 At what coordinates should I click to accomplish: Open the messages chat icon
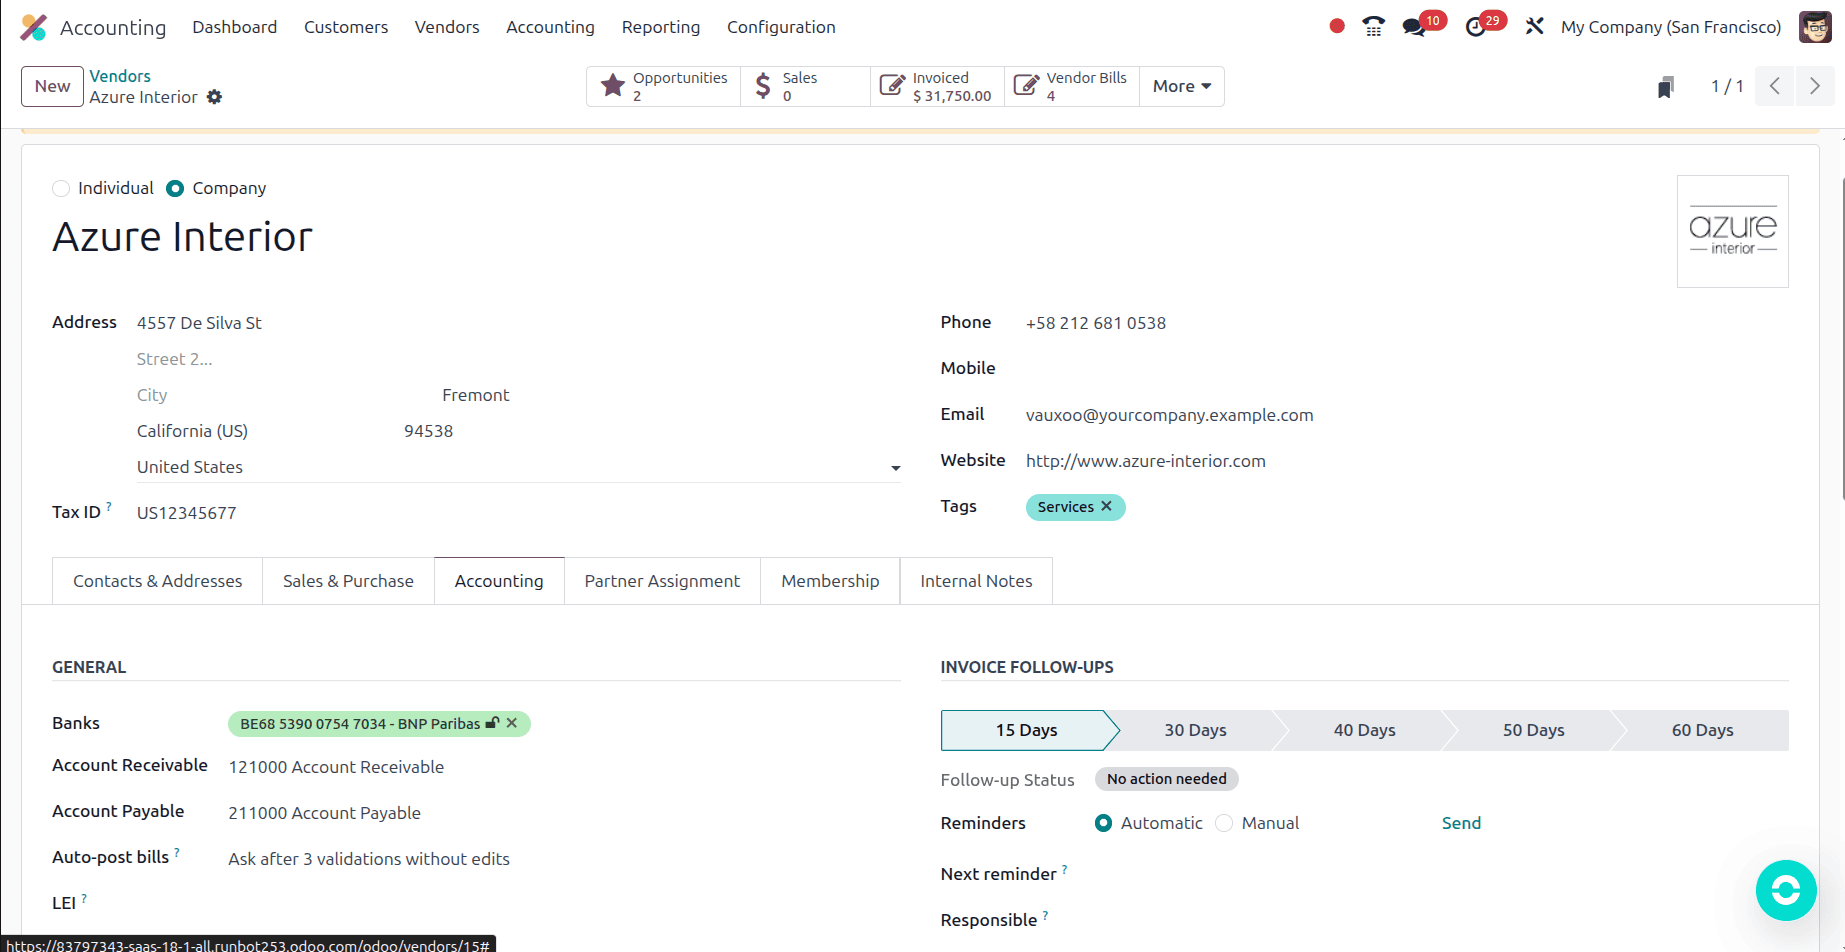pos(1414,27)
